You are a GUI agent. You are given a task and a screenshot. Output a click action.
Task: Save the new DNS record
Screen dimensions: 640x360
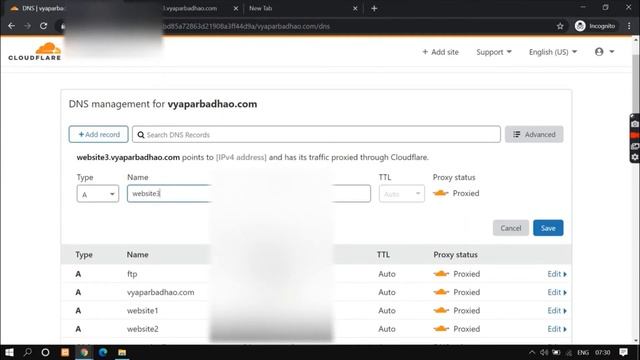tap(548, 228)
